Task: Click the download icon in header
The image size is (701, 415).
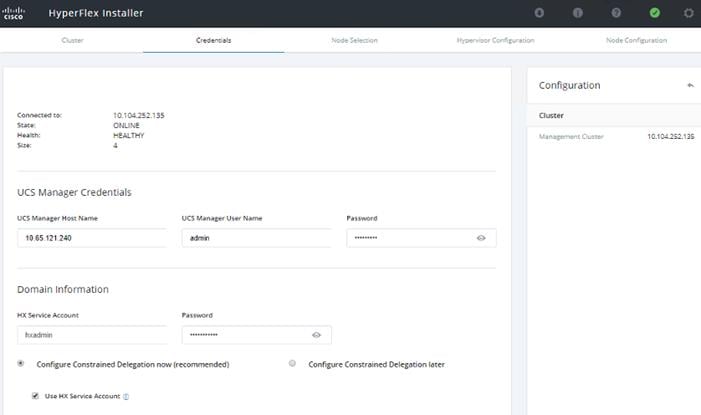Action: click(x=539, y=13)
